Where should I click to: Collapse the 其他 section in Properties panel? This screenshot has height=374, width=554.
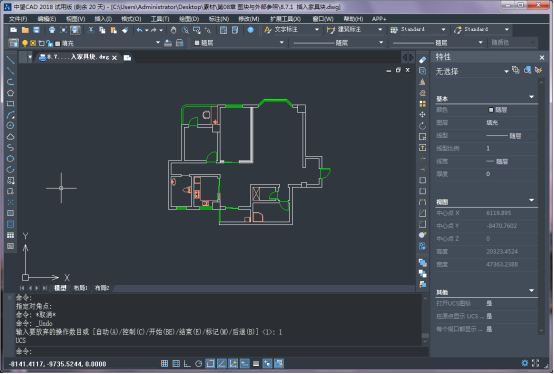(x=532, y=291)
